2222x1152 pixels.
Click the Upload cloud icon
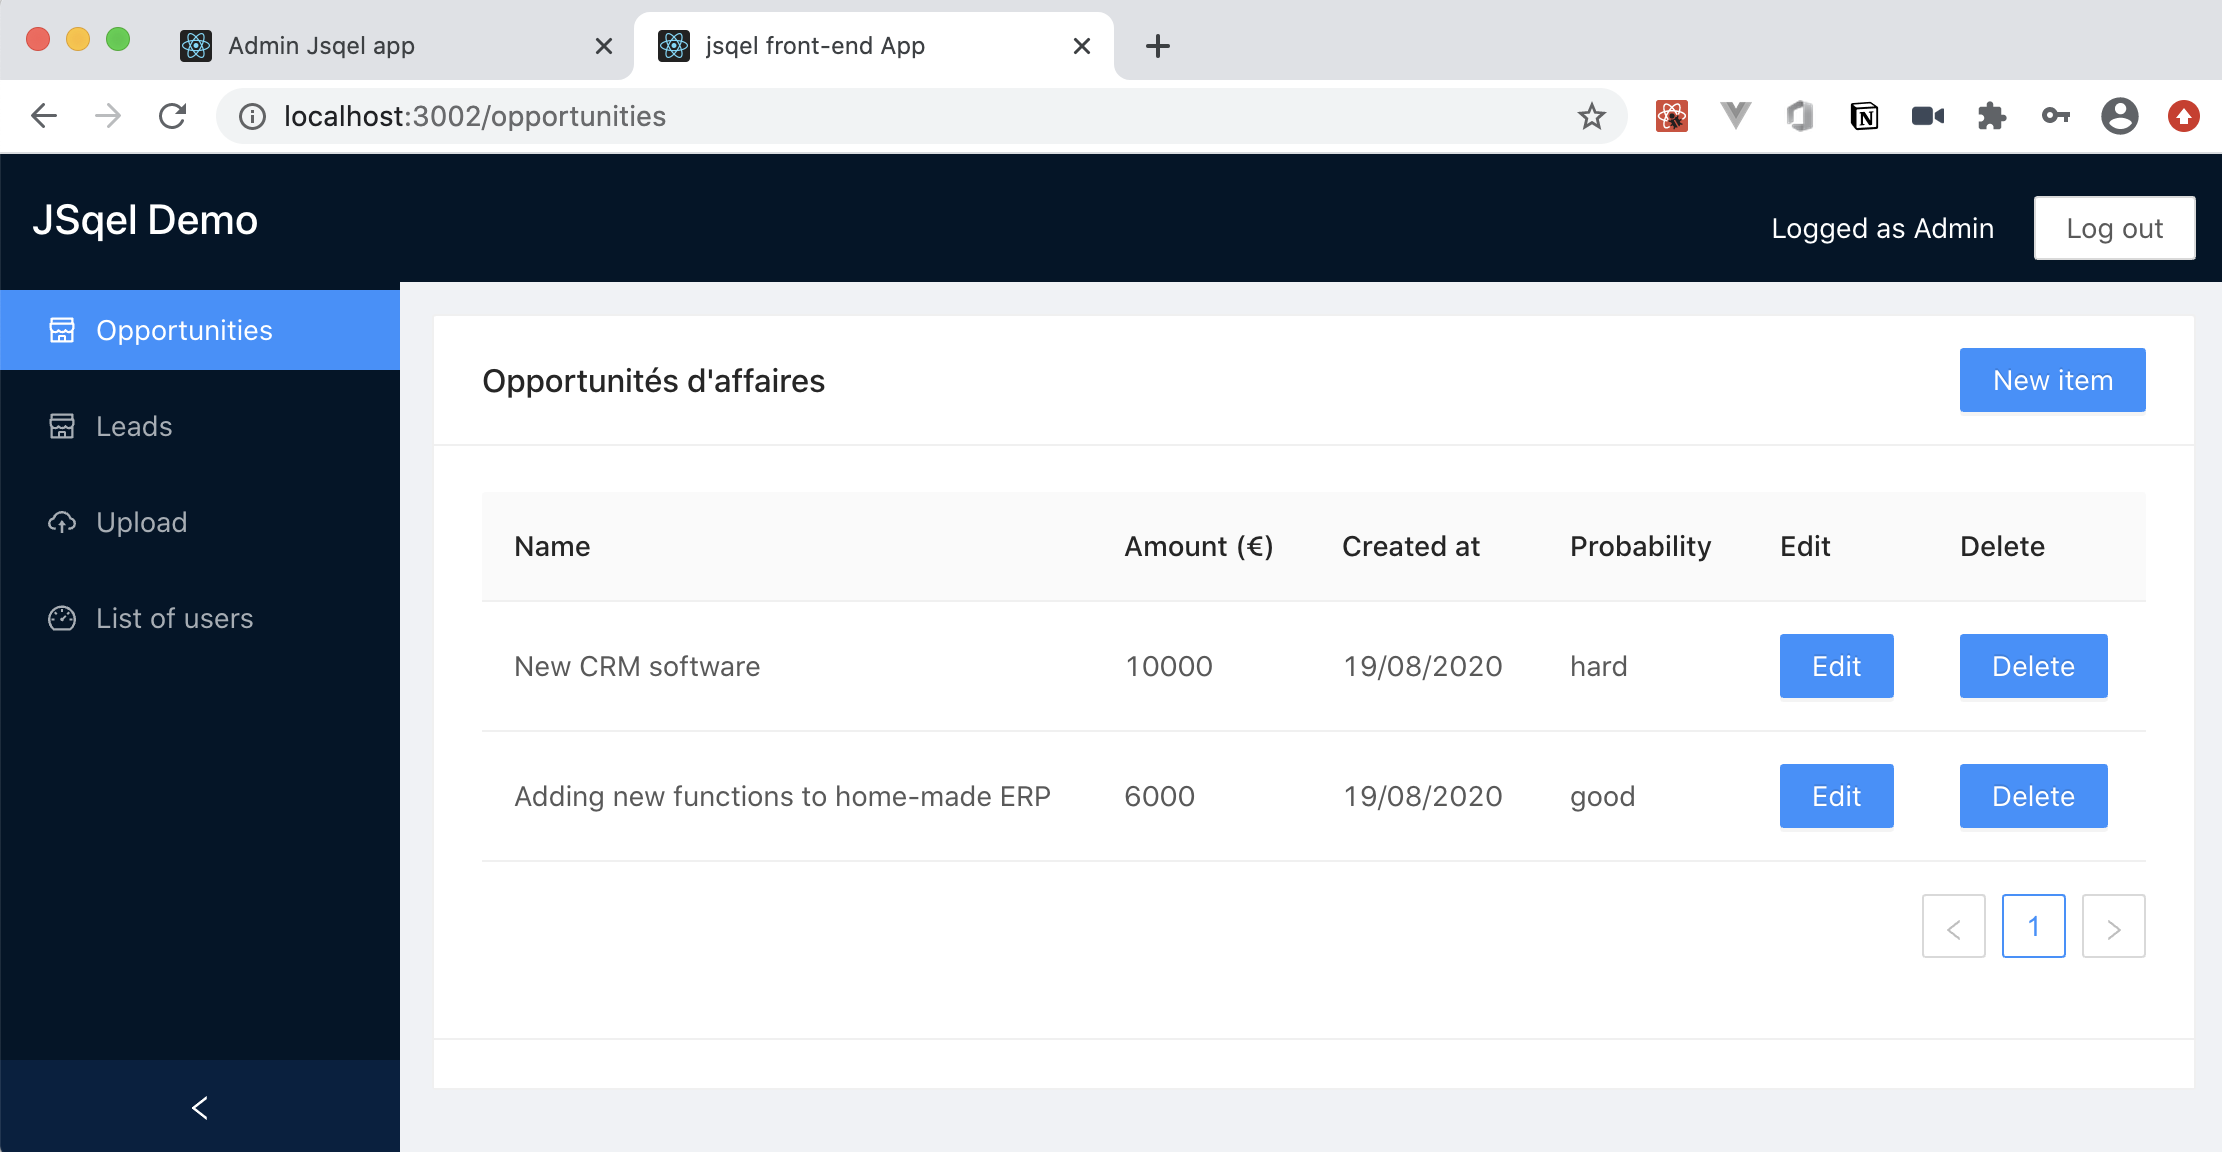click(x=62, y=522)
